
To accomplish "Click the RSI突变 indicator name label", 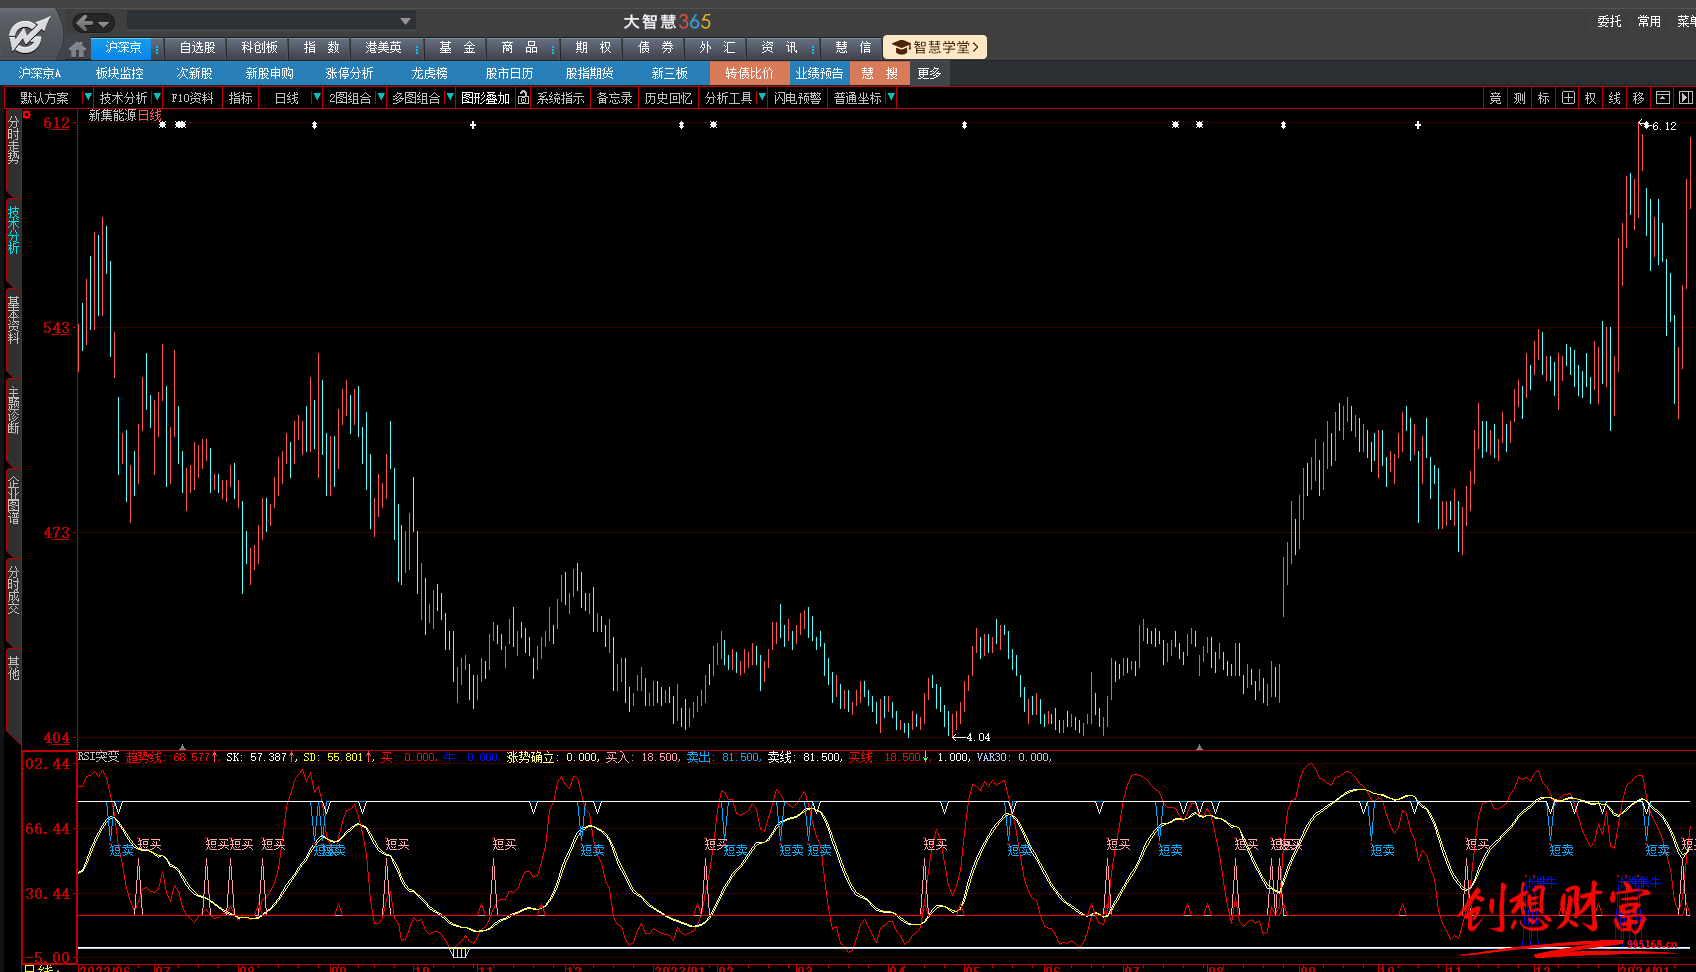I will (98, 757).
